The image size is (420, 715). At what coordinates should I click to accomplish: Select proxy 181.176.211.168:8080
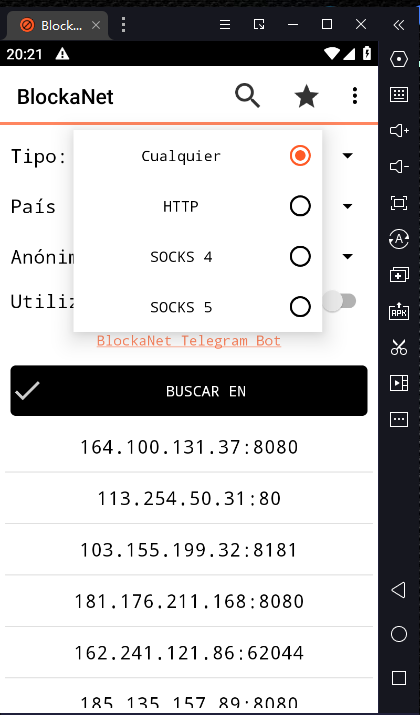coord(189,601)
